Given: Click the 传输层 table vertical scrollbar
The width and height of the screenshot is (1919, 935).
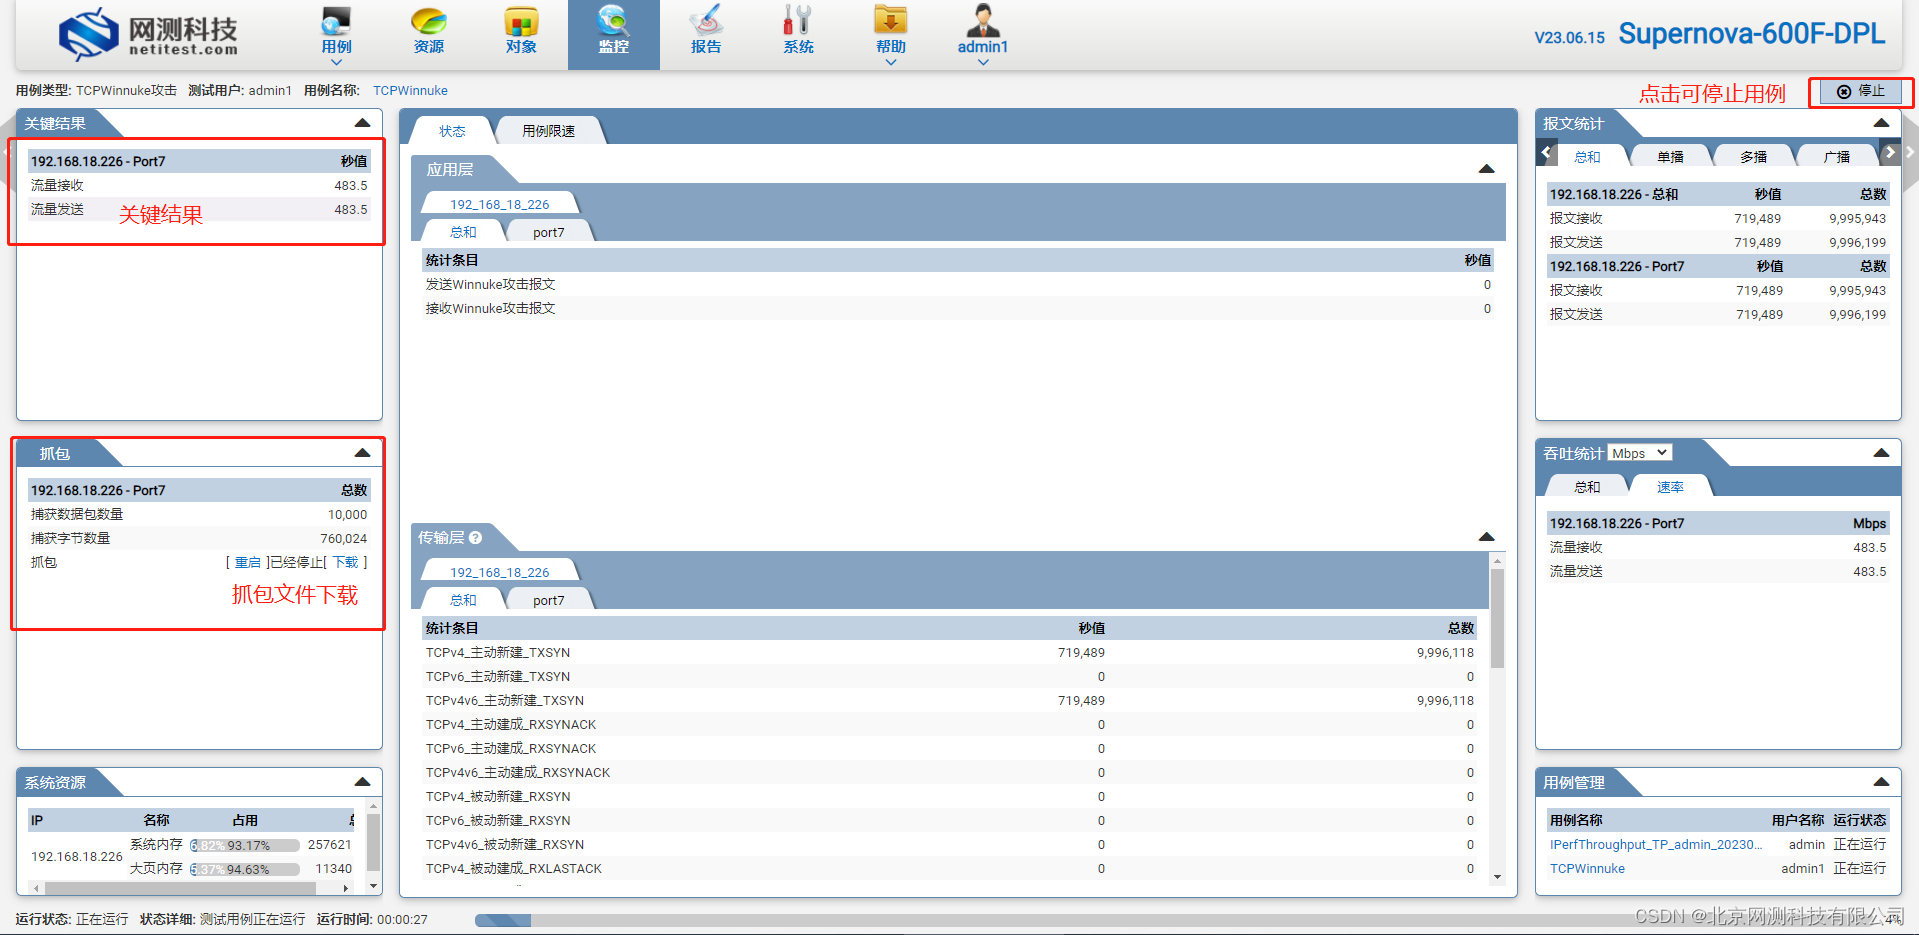Looking at the screenshot, I should point(1497,620).
